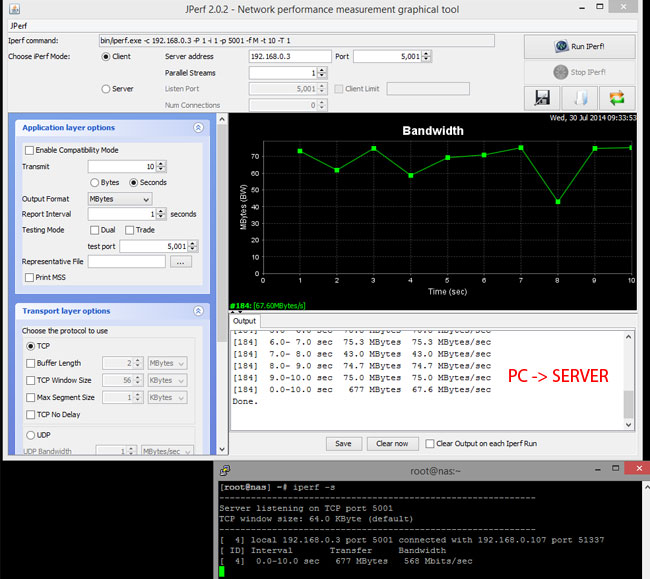Screen dimensions: 650x579
Task: Enable Compatibility Mode checkbox
Action: (x=29, y=150)
